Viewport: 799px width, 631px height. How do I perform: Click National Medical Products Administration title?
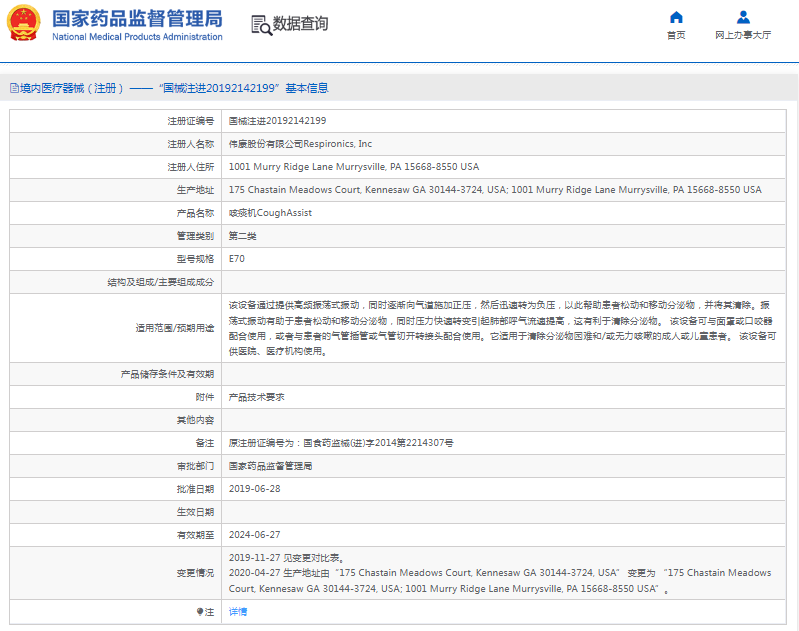point(137,37)
